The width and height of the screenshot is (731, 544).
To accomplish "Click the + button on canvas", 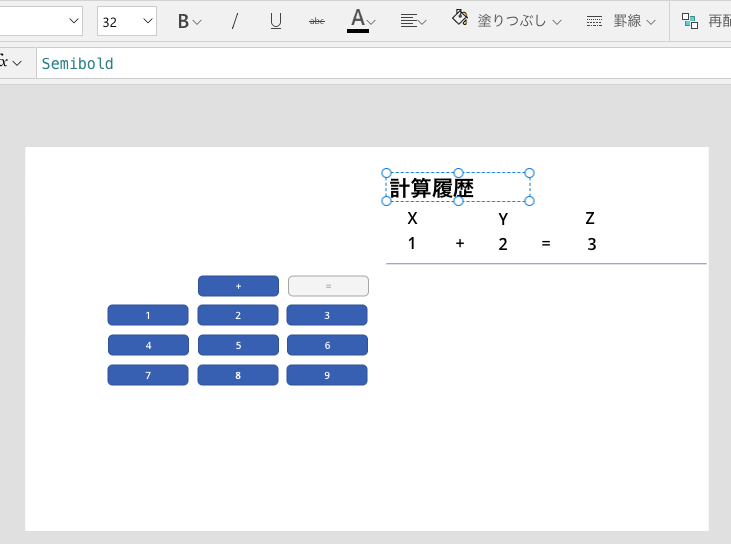I will coord(238,286).
